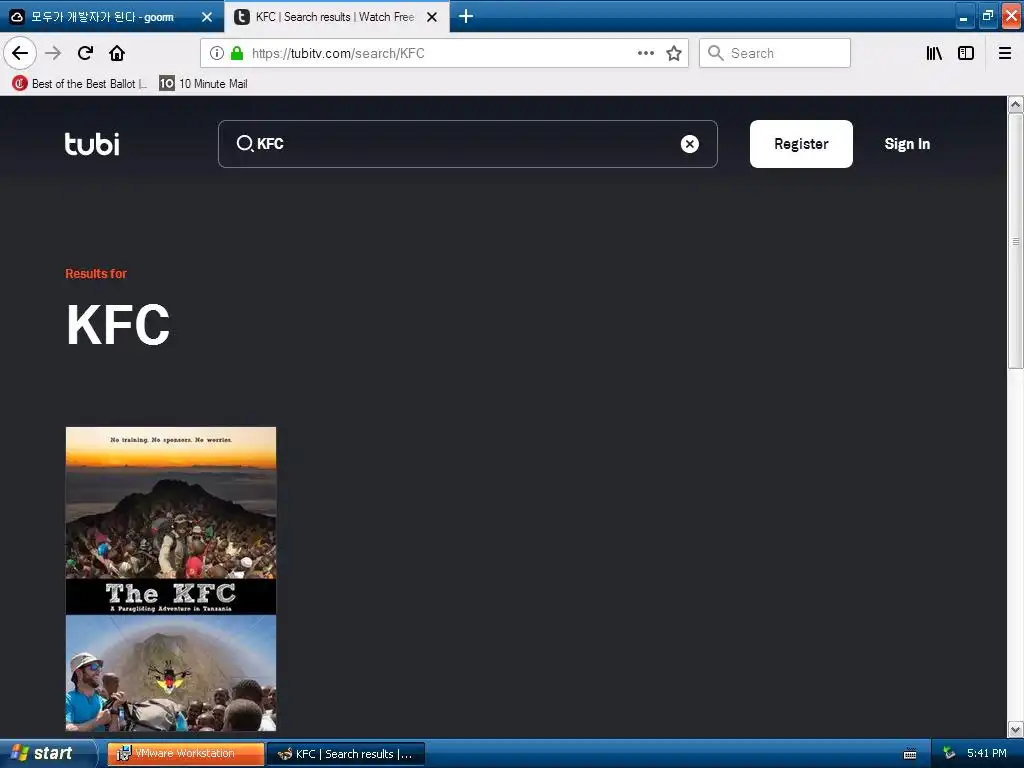Focus the Tubi search field containing KFC
Screen dimensions: 1024x768
point(467,144)
